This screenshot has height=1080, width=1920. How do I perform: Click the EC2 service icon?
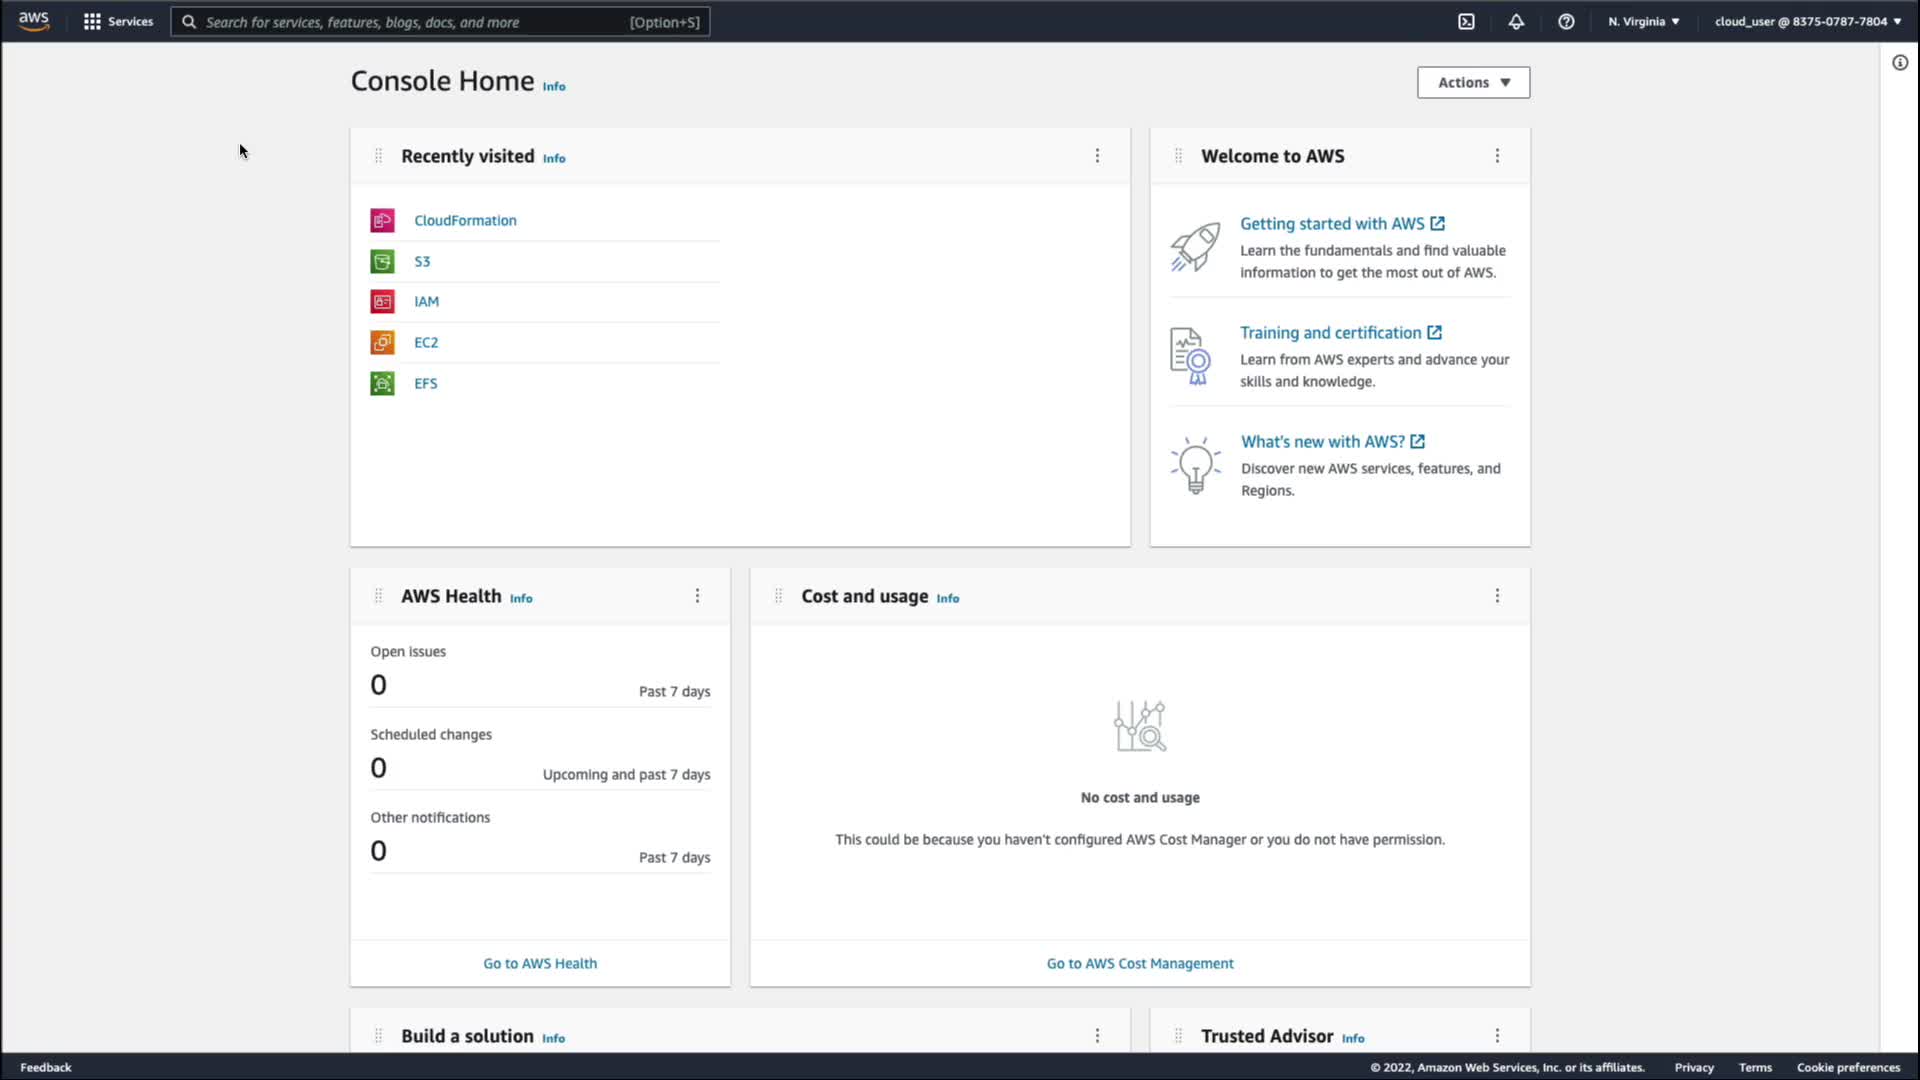pos(382,342)
